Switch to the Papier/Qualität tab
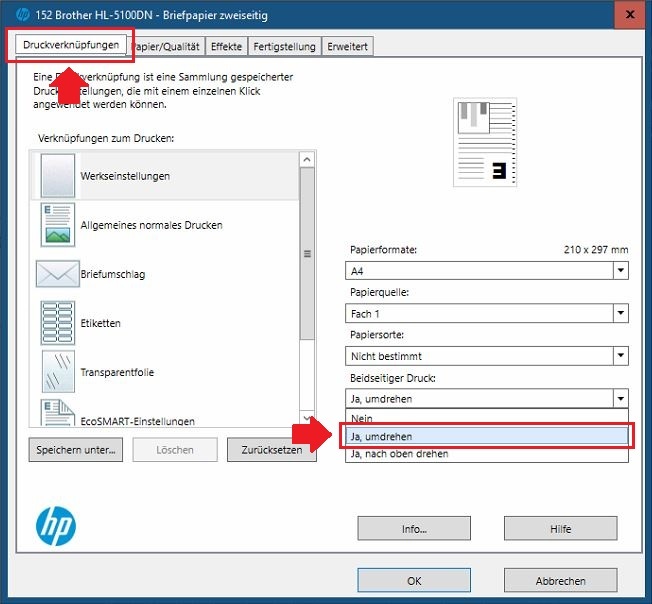 [x=167, y=46]
